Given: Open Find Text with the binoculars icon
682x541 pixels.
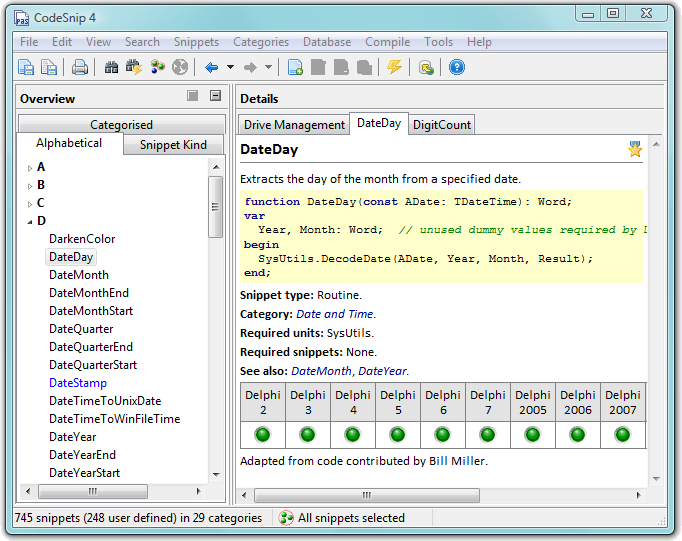Looking at the screenshot, I should click(112, 68).
